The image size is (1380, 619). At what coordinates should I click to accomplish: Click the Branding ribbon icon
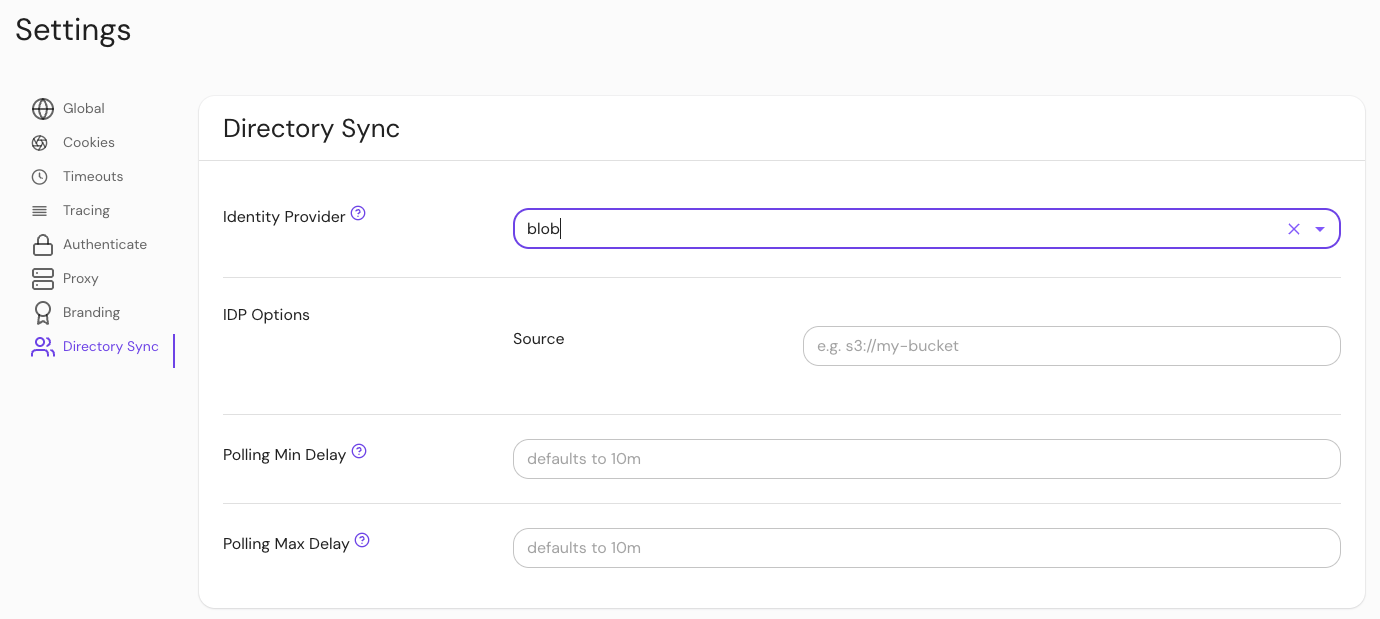pos(42,312)
